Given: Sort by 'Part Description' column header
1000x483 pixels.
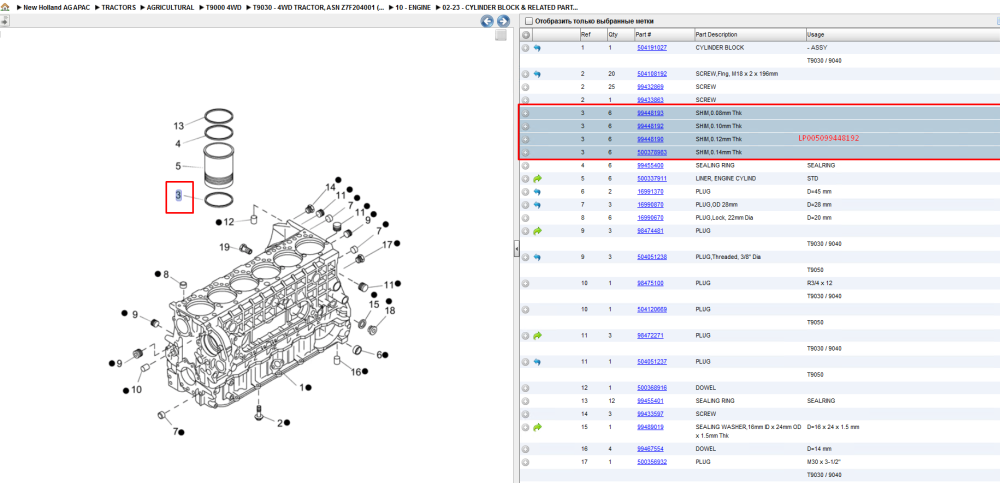Looking at the screenshot, I should tap(749, 34).
